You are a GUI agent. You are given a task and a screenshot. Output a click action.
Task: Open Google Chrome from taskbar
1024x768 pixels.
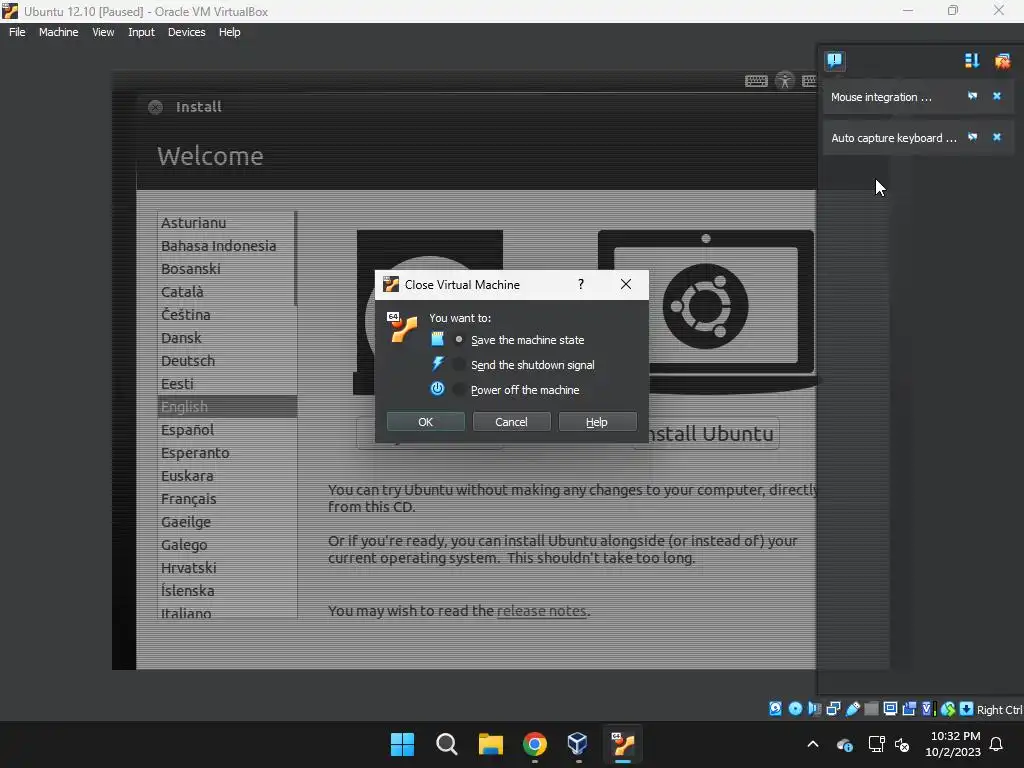[x=534, y=744]
